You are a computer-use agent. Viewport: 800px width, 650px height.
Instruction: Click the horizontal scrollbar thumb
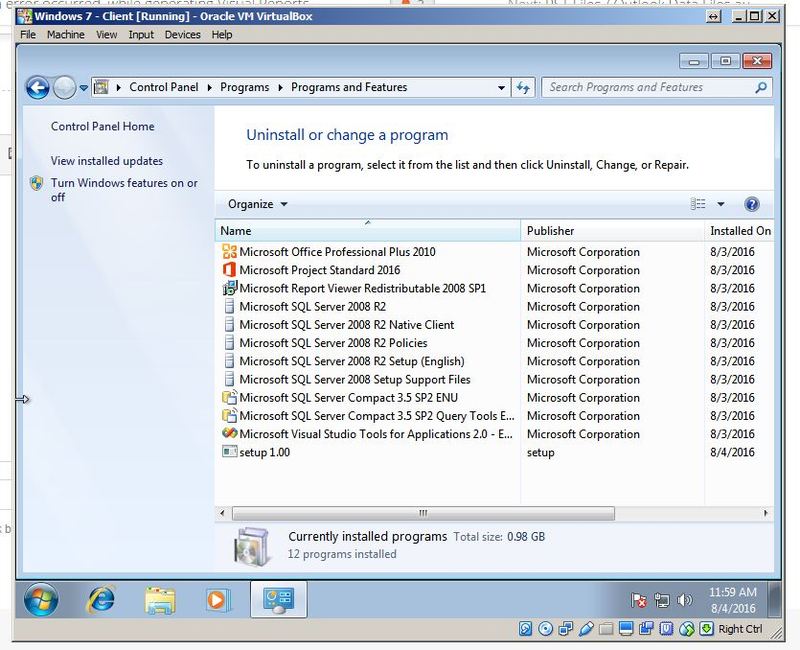[423, 513]
